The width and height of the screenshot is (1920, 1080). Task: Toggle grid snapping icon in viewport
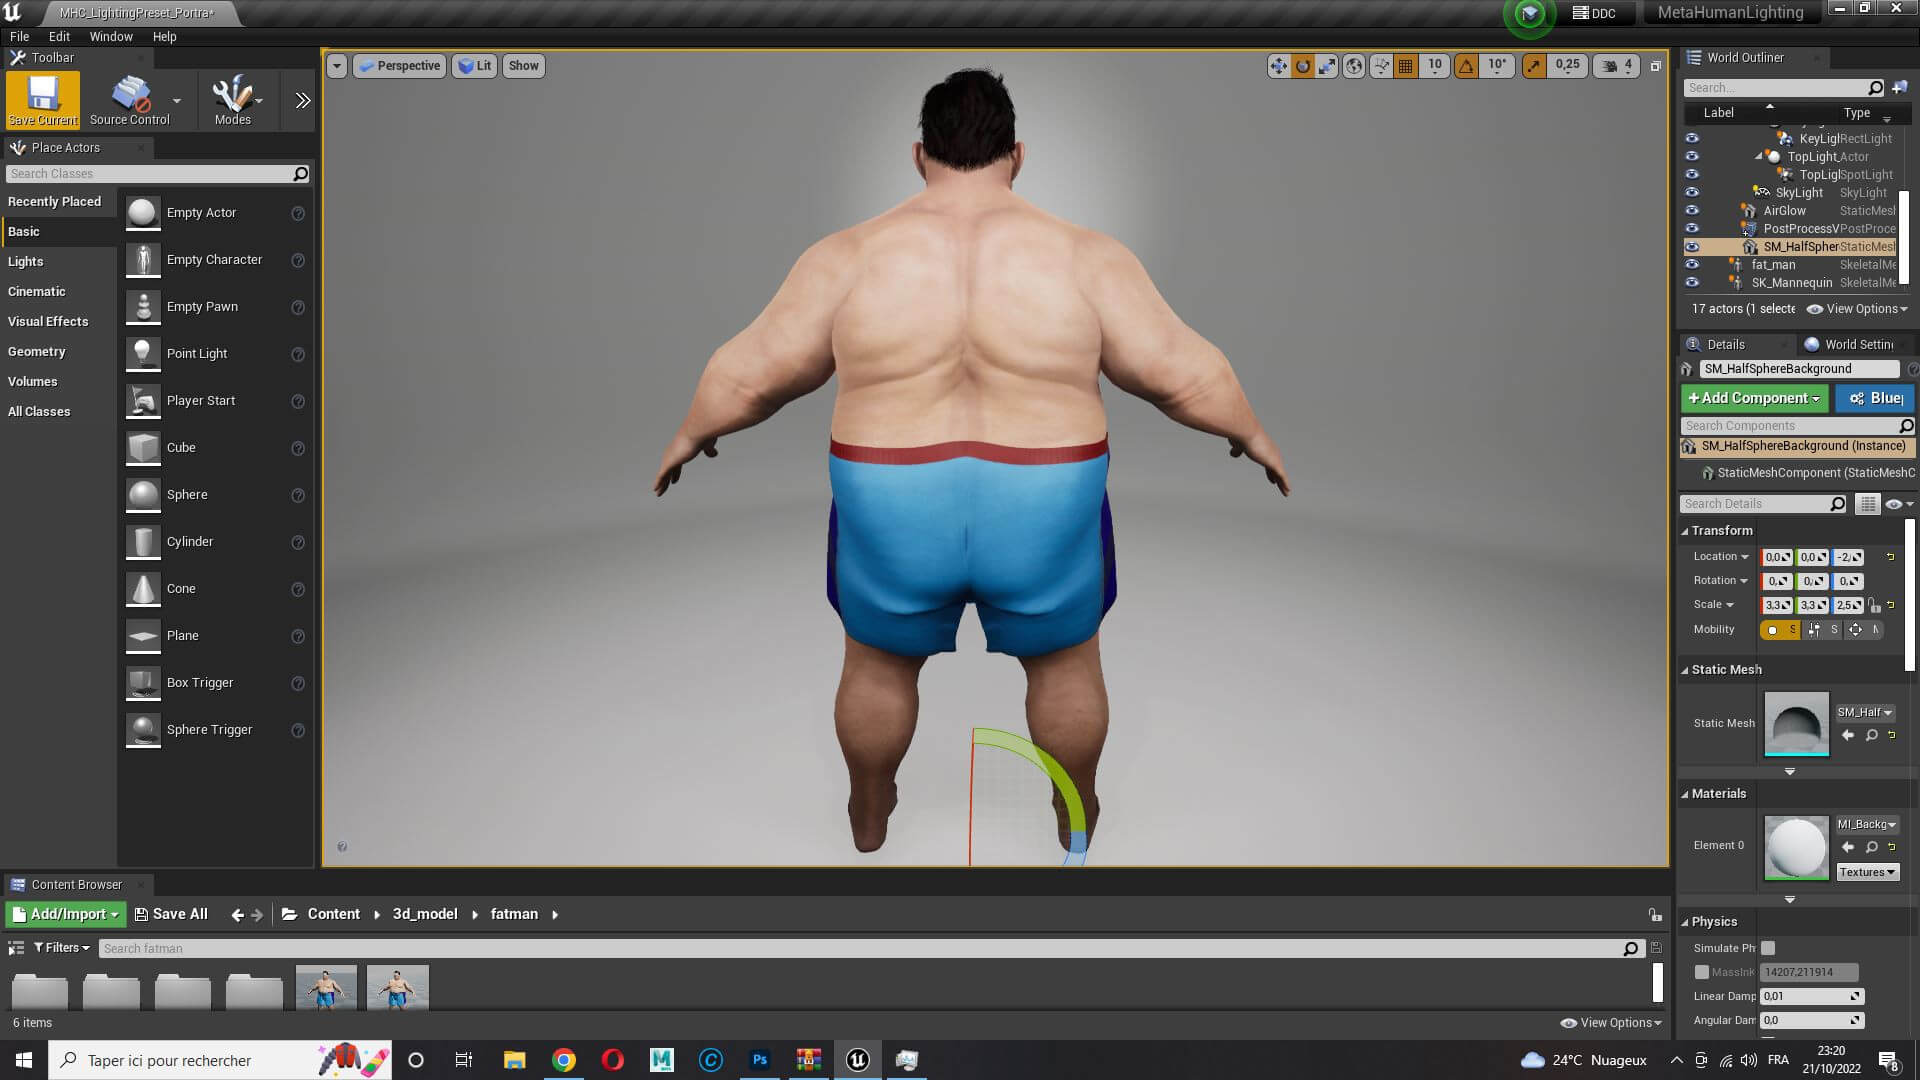1406,66
